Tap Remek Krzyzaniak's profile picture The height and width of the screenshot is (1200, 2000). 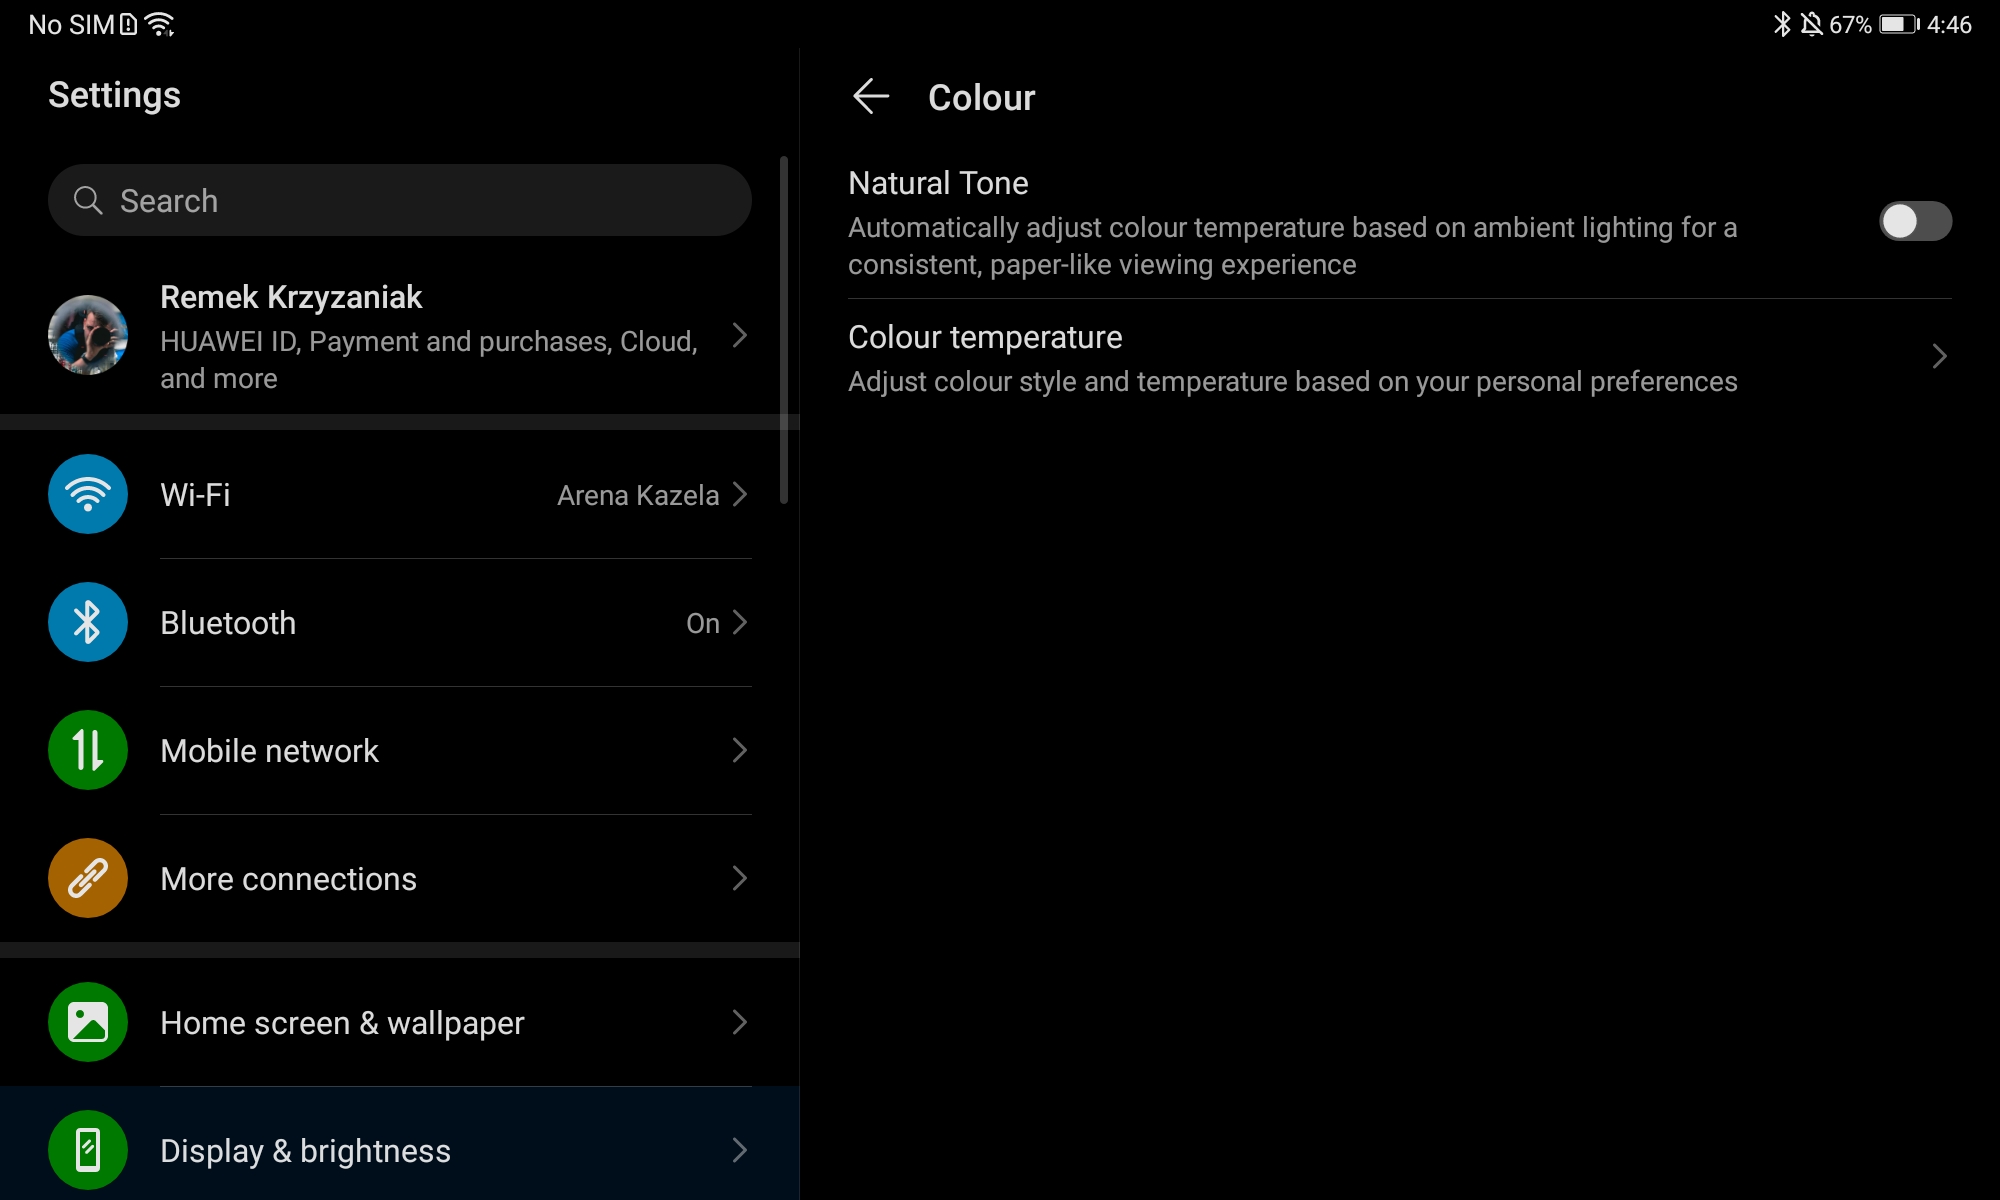[88, 335]
